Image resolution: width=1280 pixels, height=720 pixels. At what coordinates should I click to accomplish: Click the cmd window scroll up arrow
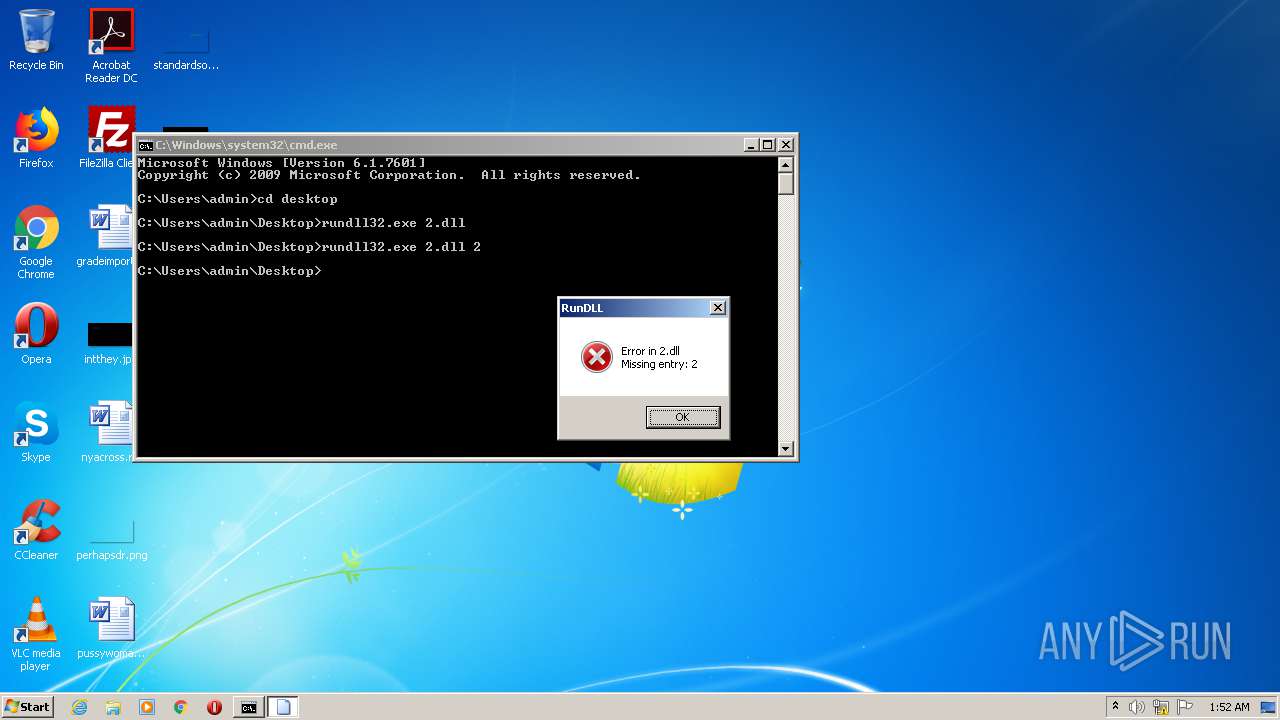(786, 164)
